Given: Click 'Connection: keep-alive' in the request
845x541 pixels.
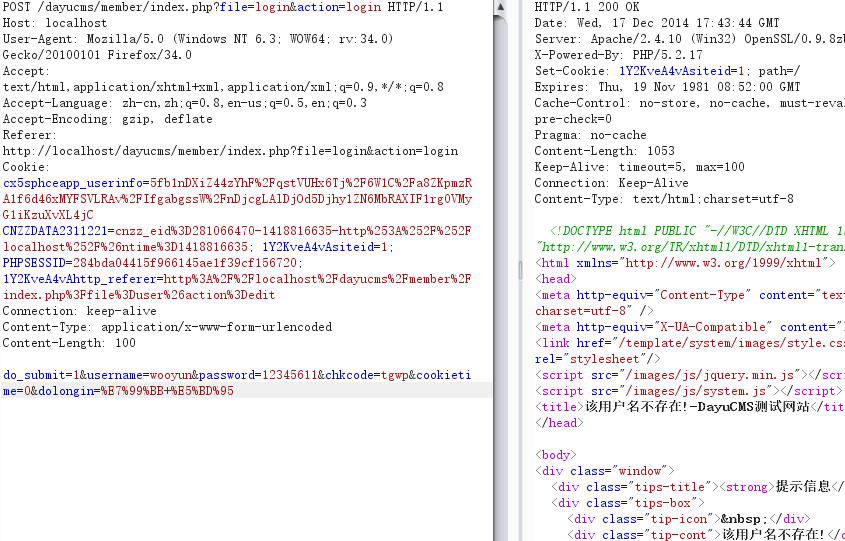Looking at the screenshot, I should pos(80,311).
